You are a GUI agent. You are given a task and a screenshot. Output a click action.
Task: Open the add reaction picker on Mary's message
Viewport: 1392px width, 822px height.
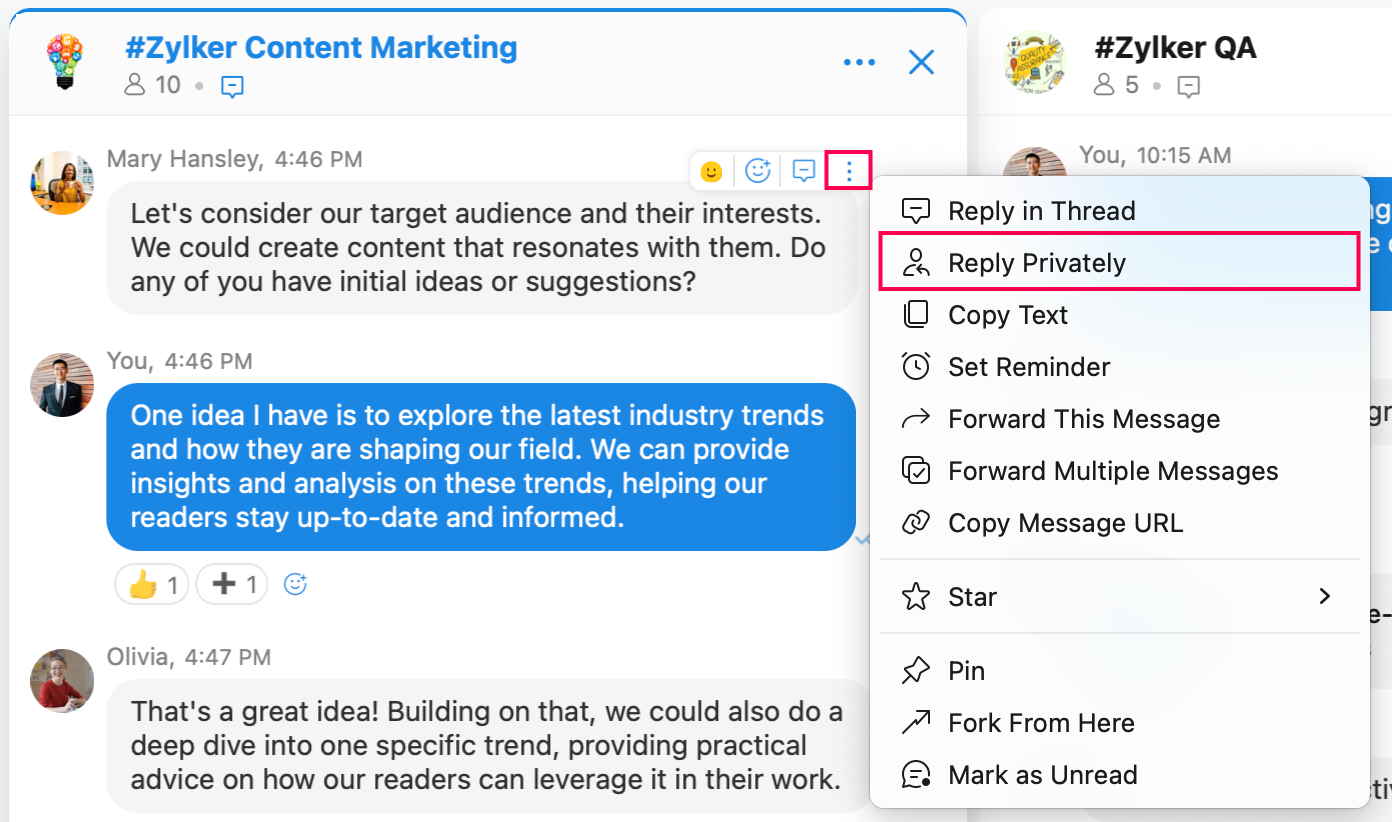click(x=759, y=171)
